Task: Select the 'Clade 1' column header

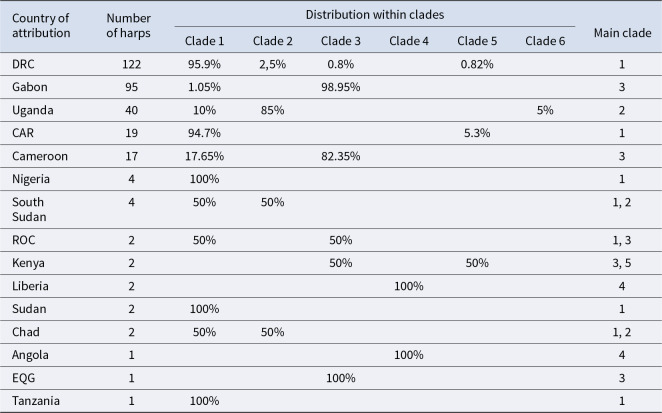Action: coord(204,41)
